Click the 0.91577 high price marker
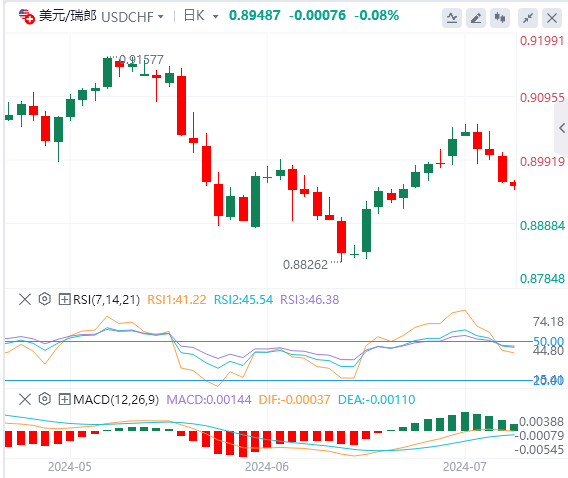Viewport: 568px width, 478px height. (141, 59)
